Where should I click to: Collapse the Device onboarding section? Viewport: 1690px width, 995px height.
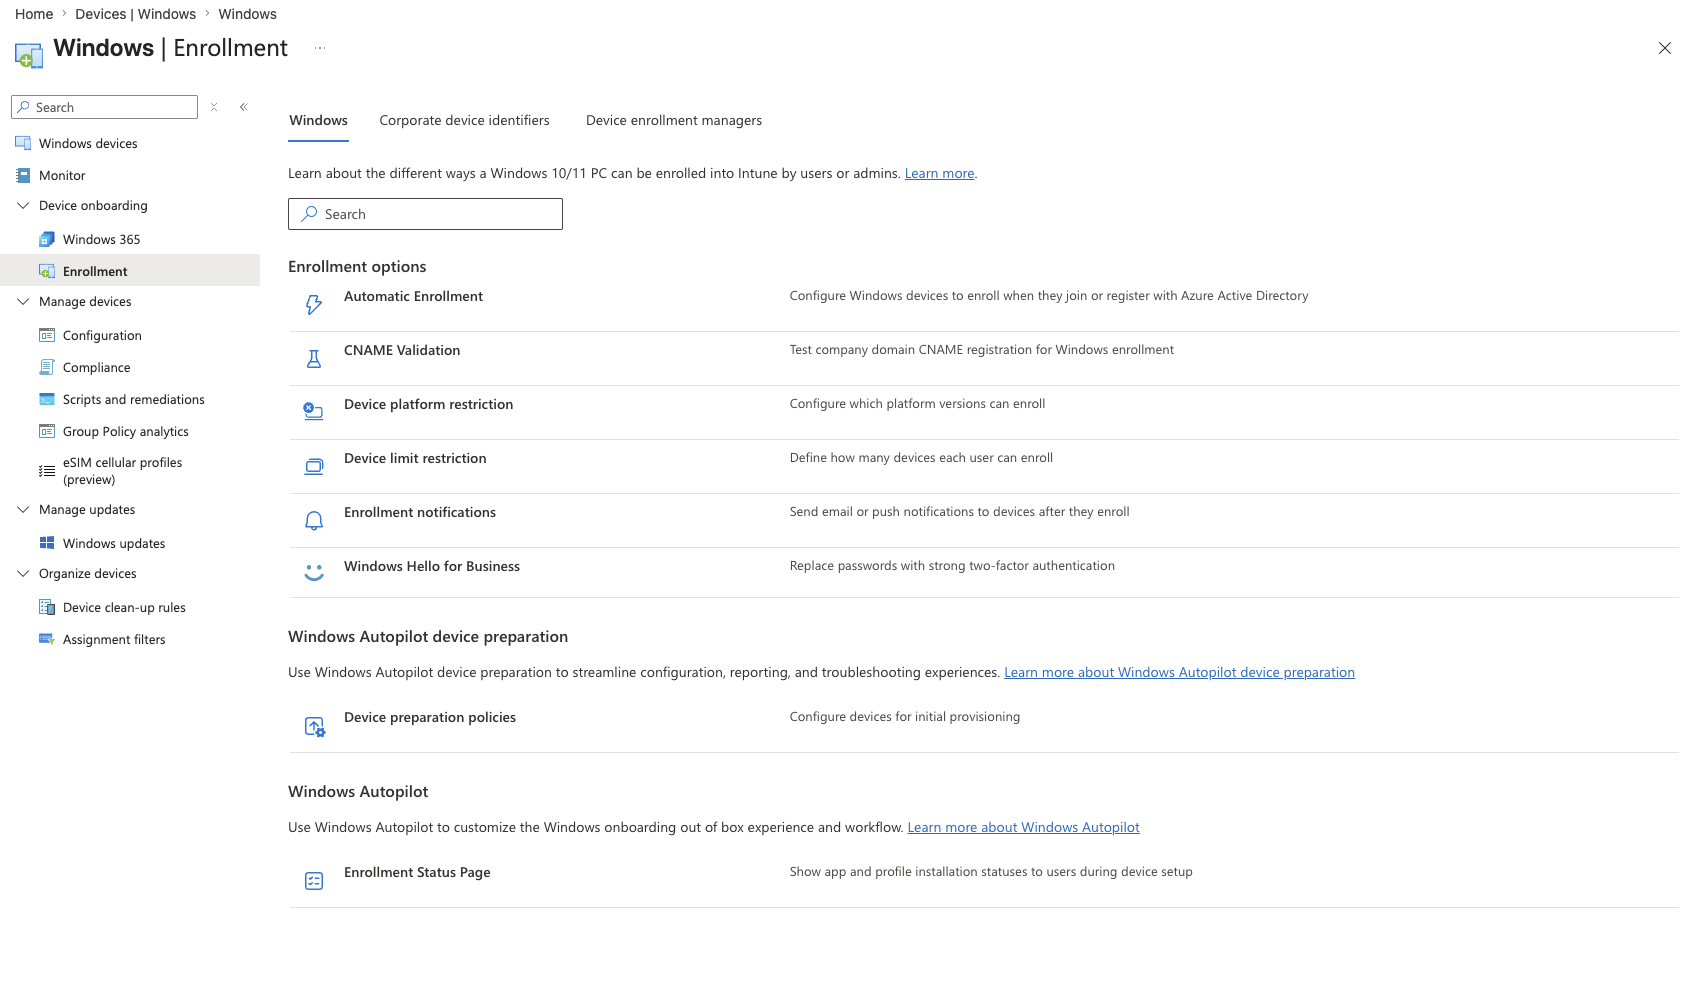coord(23,205)
